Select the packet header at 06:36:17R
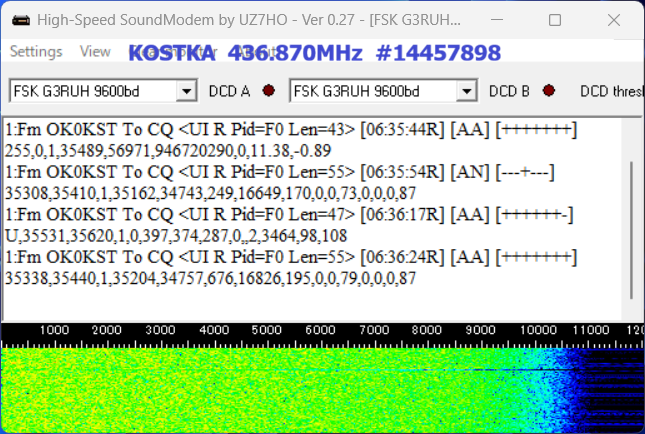Viewport: 645px width, 434px height. point(289,215)
